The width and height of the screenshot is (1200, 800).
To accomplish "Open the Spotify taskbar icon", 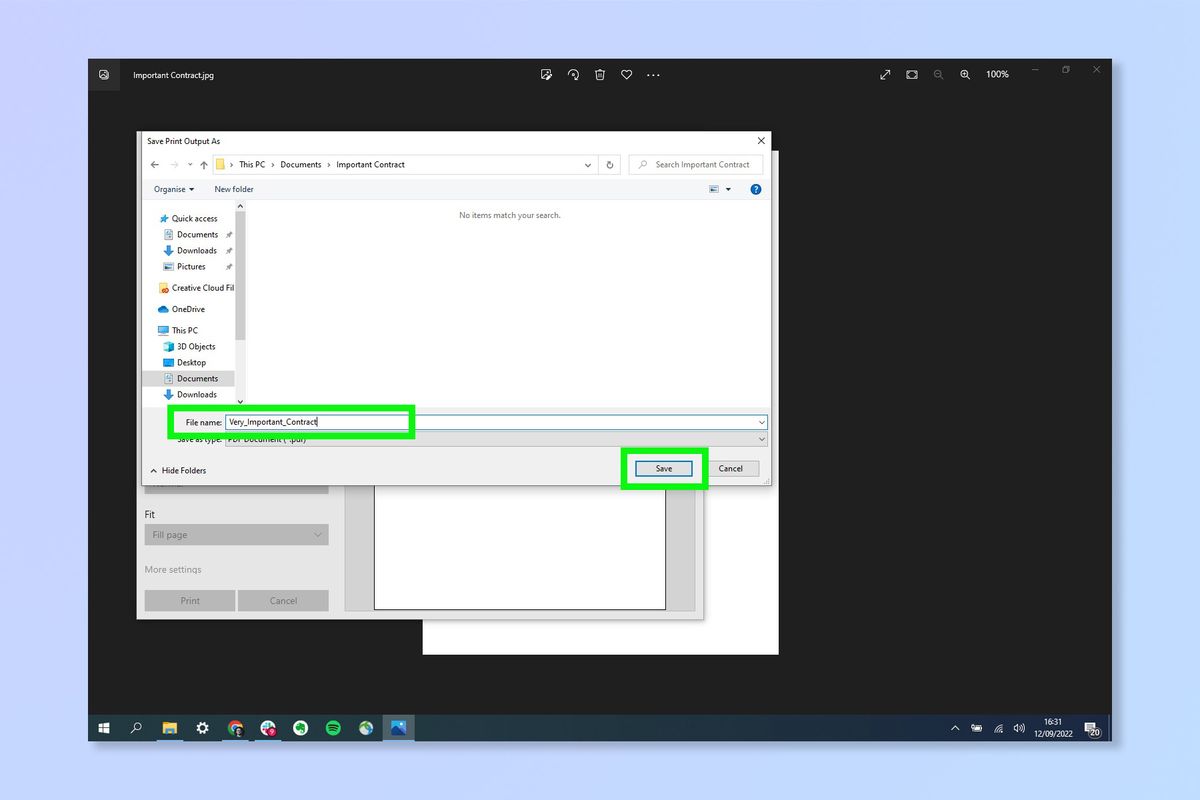I will pyautogui.click(x=333, y=727).
